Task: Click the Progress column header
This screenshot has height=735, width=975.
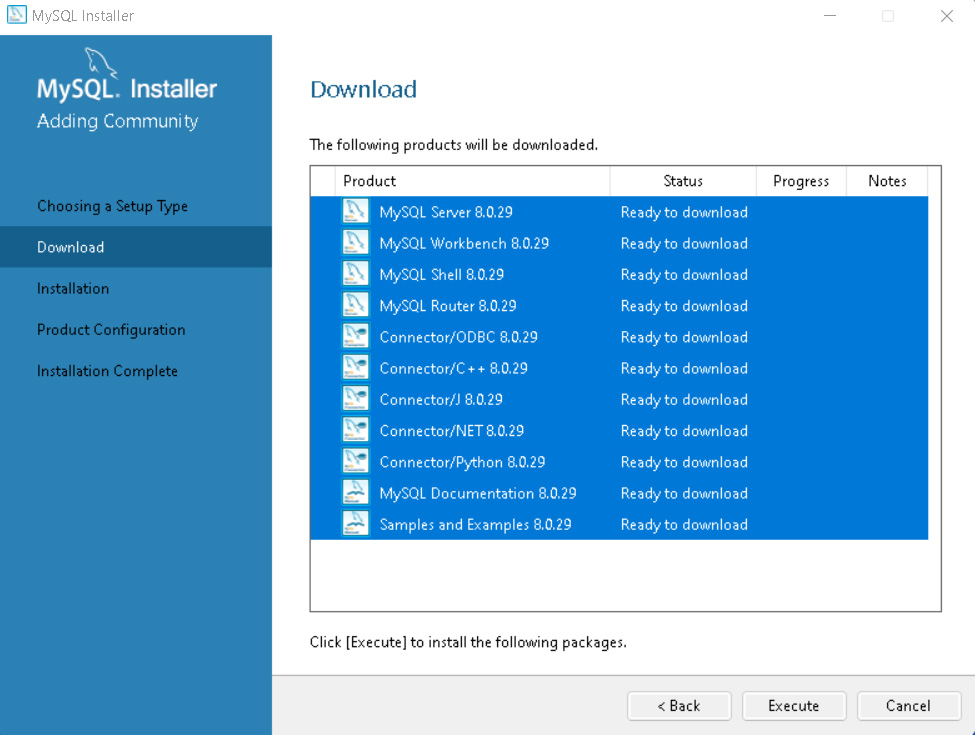Action: pos(801,181)
